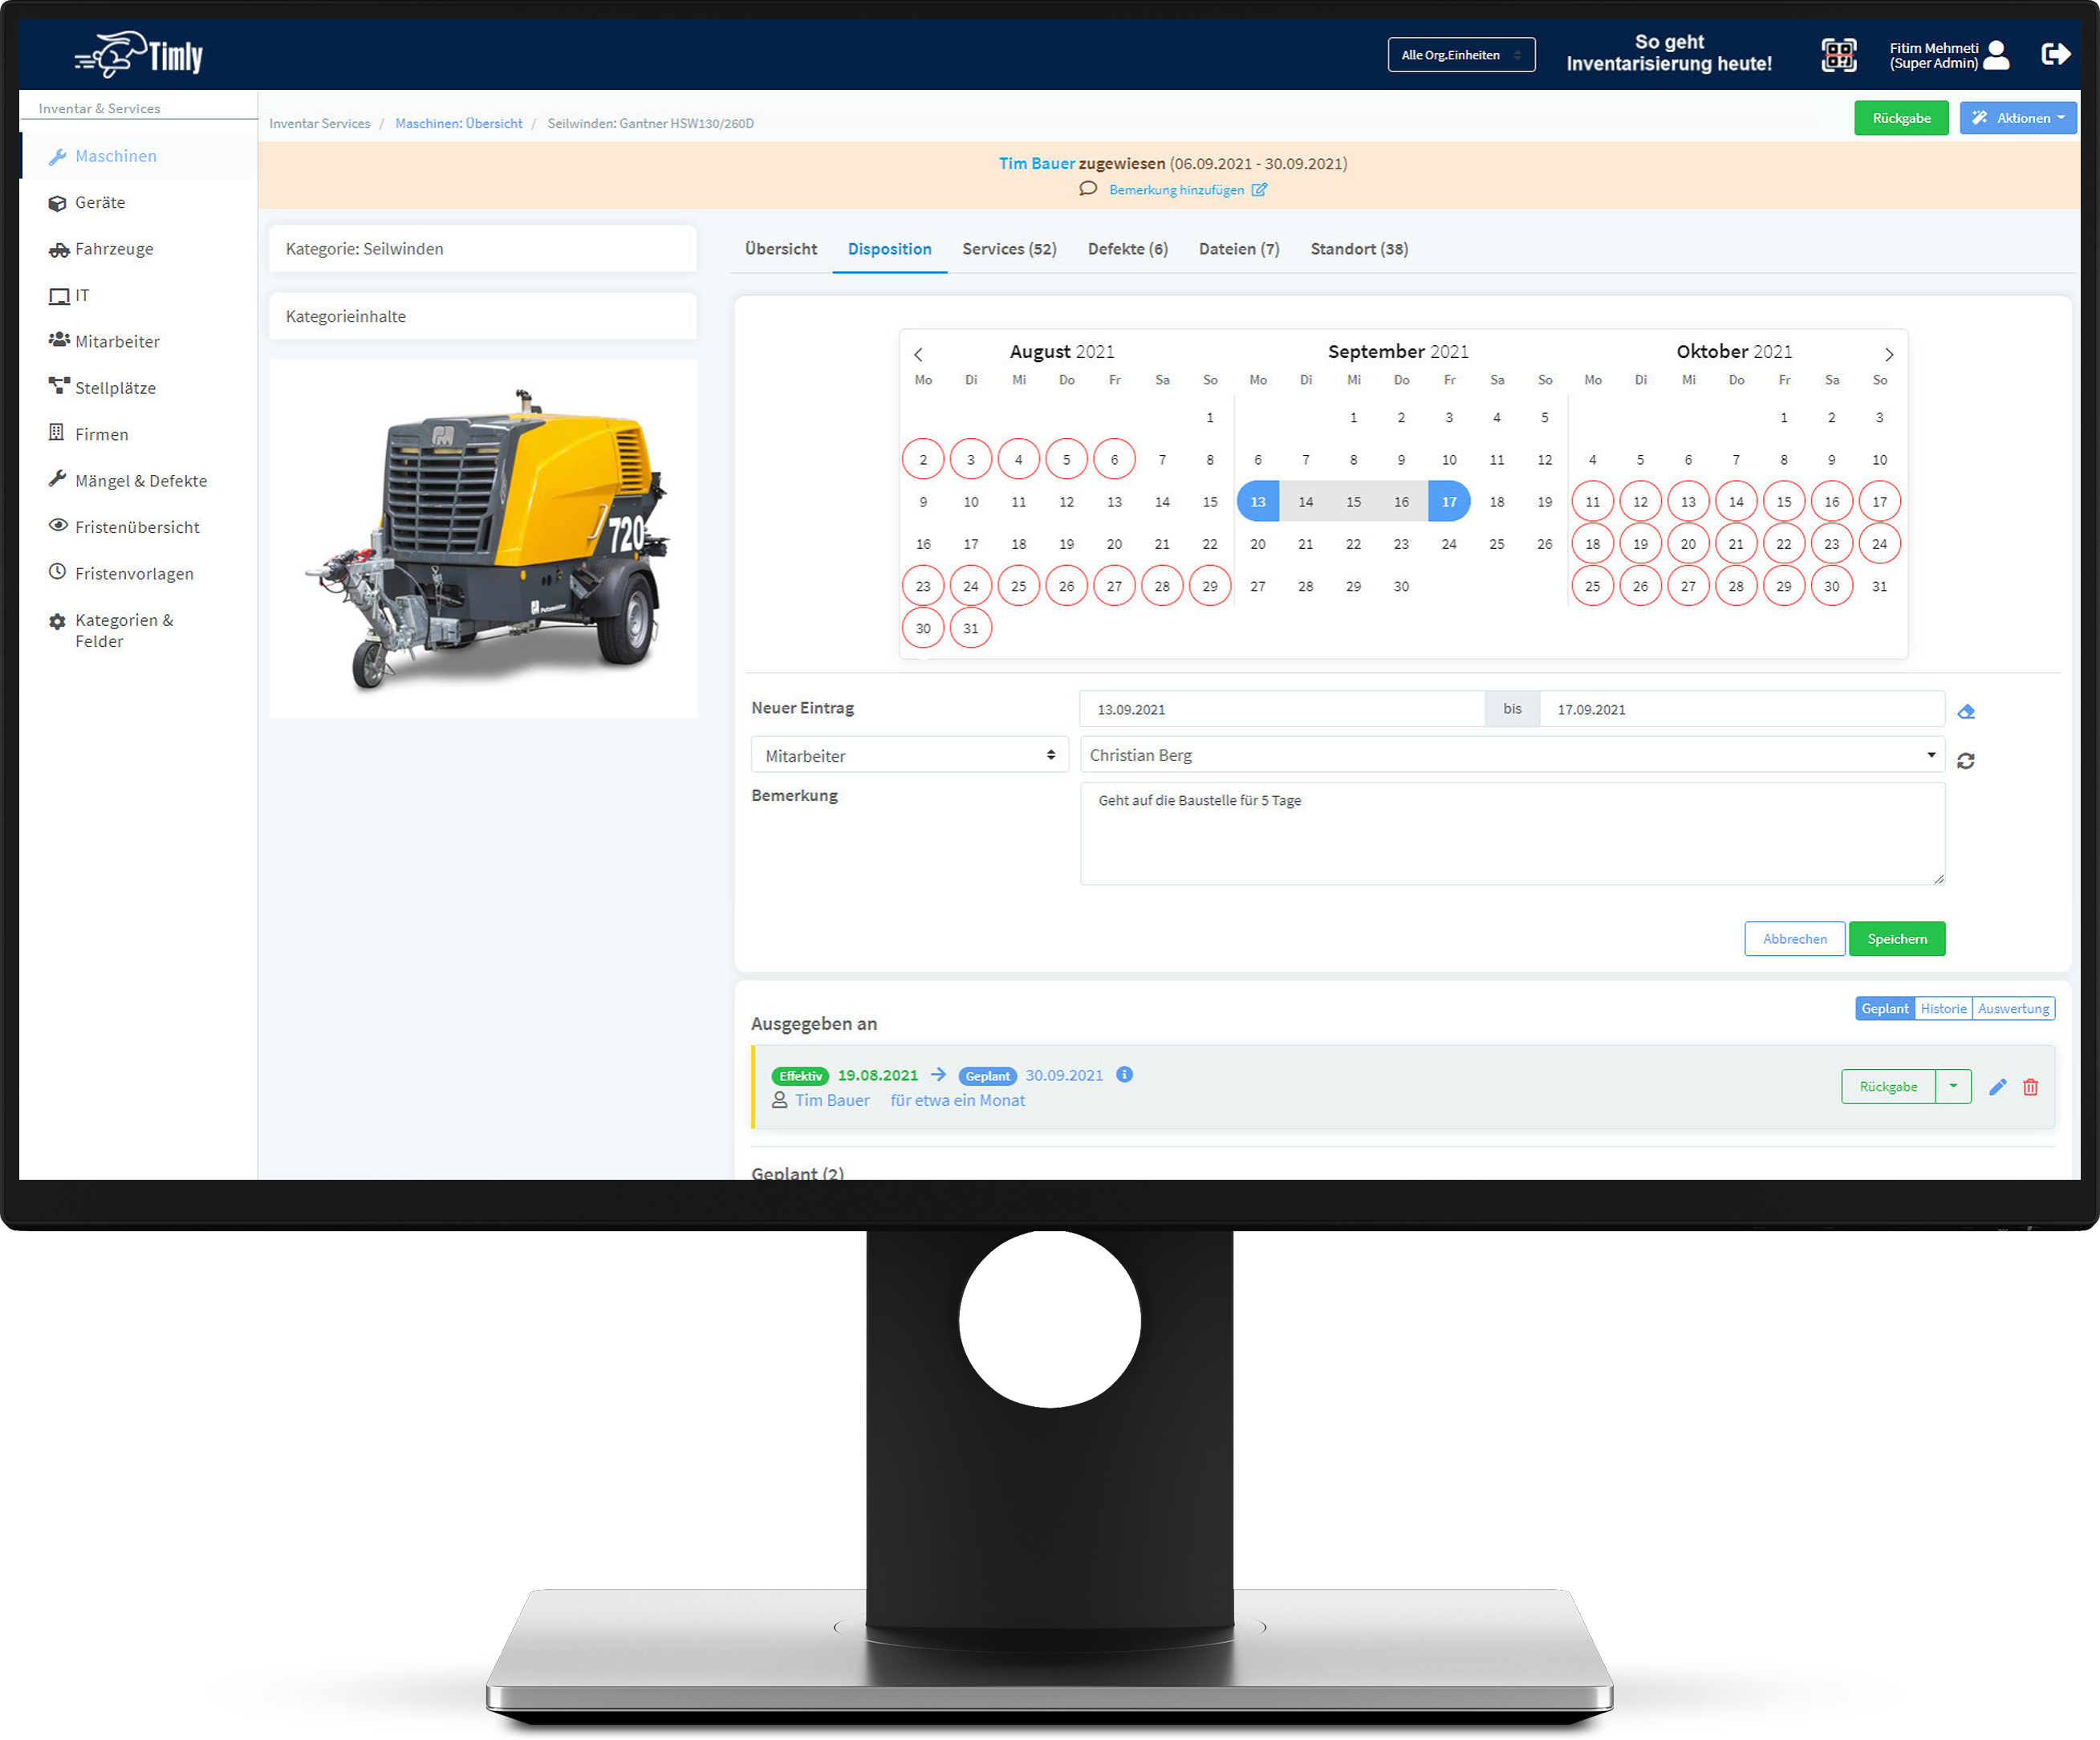The width and height of the screenshot is (2100, 1740).
Task: Click the Timly logo
Action: tap(138, 54)
